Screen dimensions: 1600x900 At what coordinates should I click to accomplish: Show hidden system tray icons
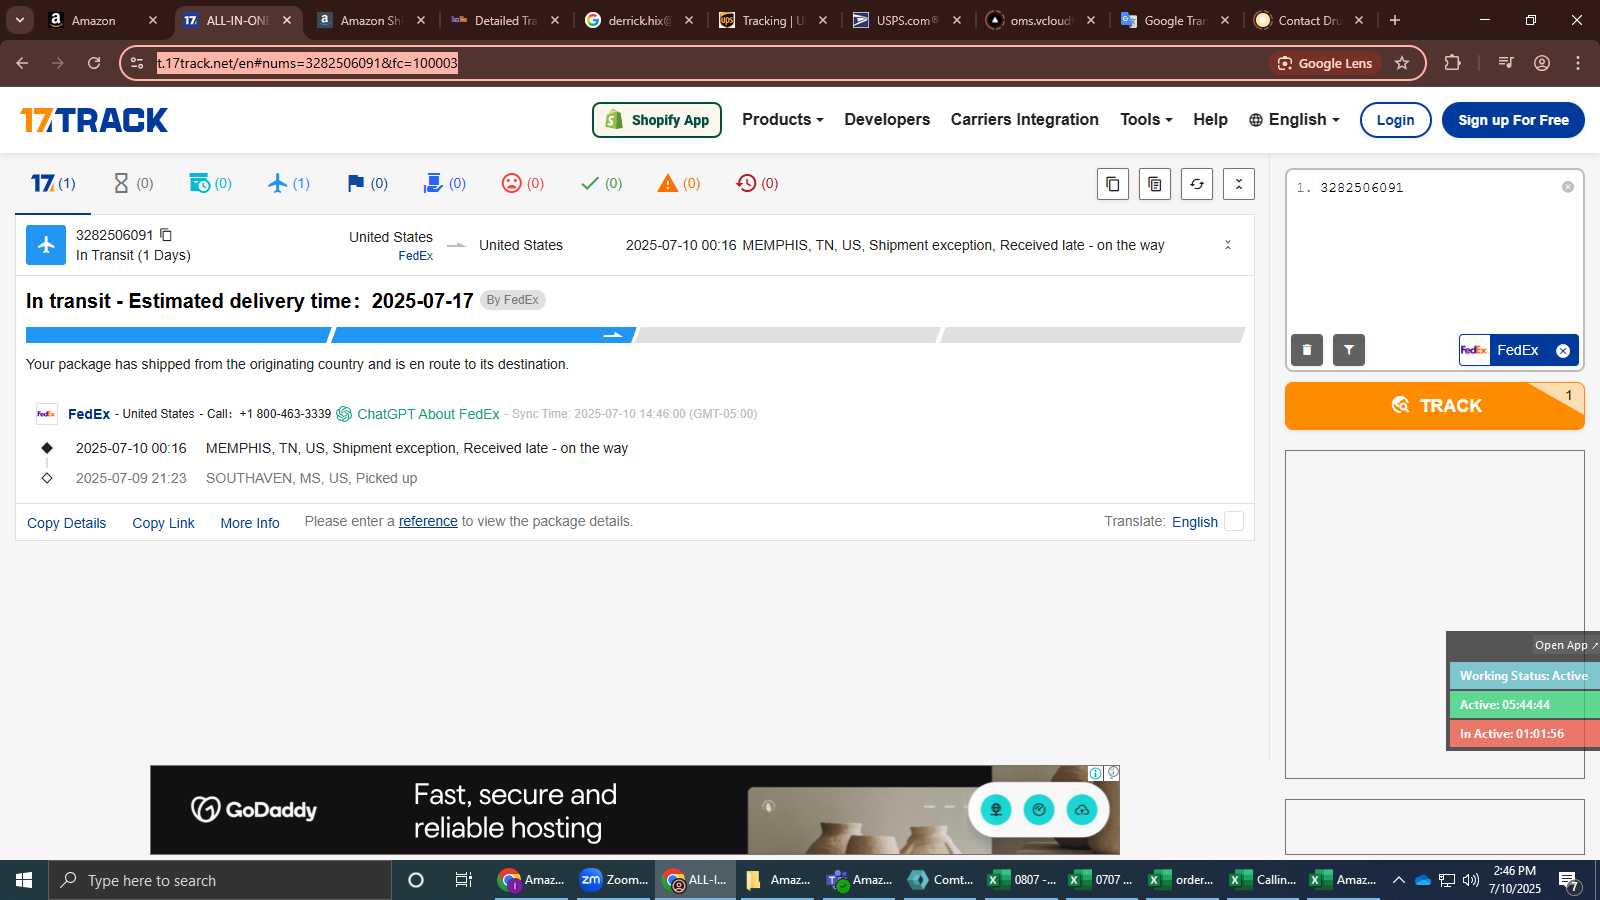click(x=1399, y=880)
